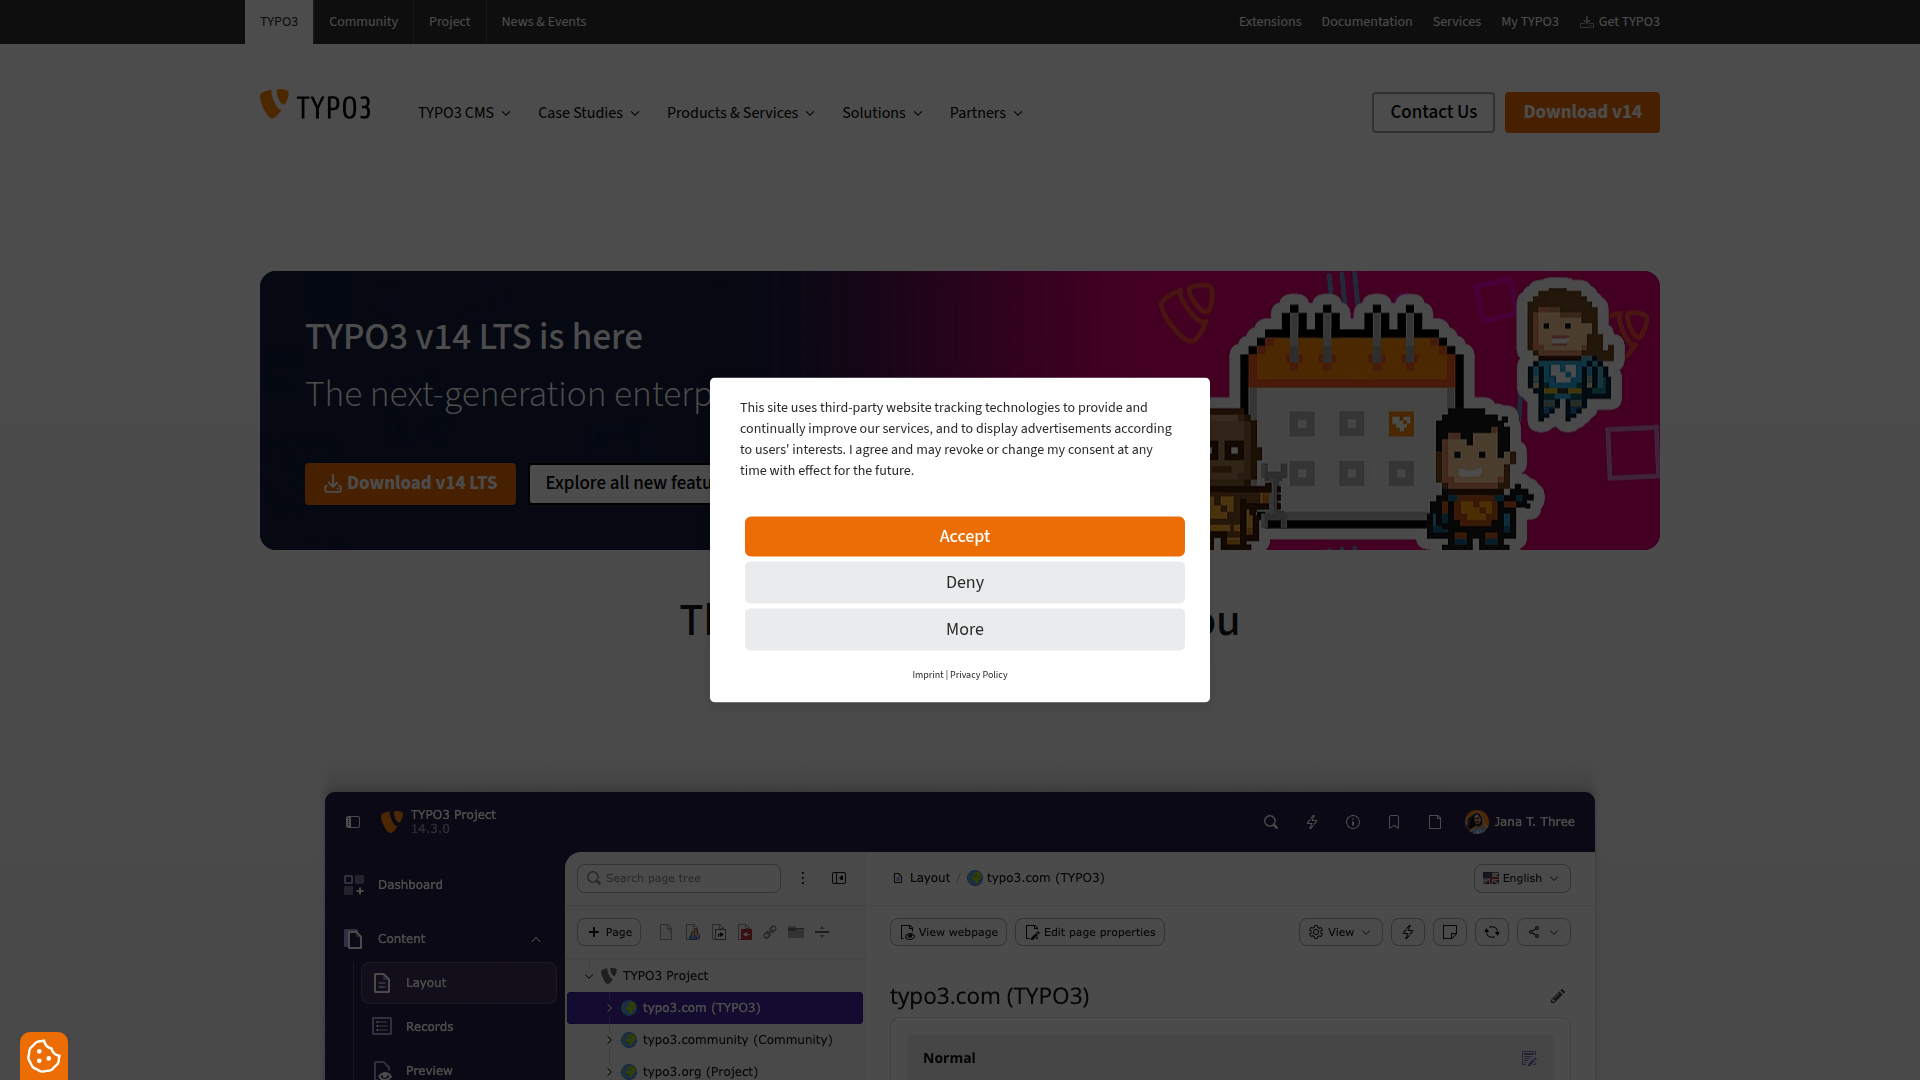
Task: Click the refresh icon in page toolbar
Action: [1492, 932]
